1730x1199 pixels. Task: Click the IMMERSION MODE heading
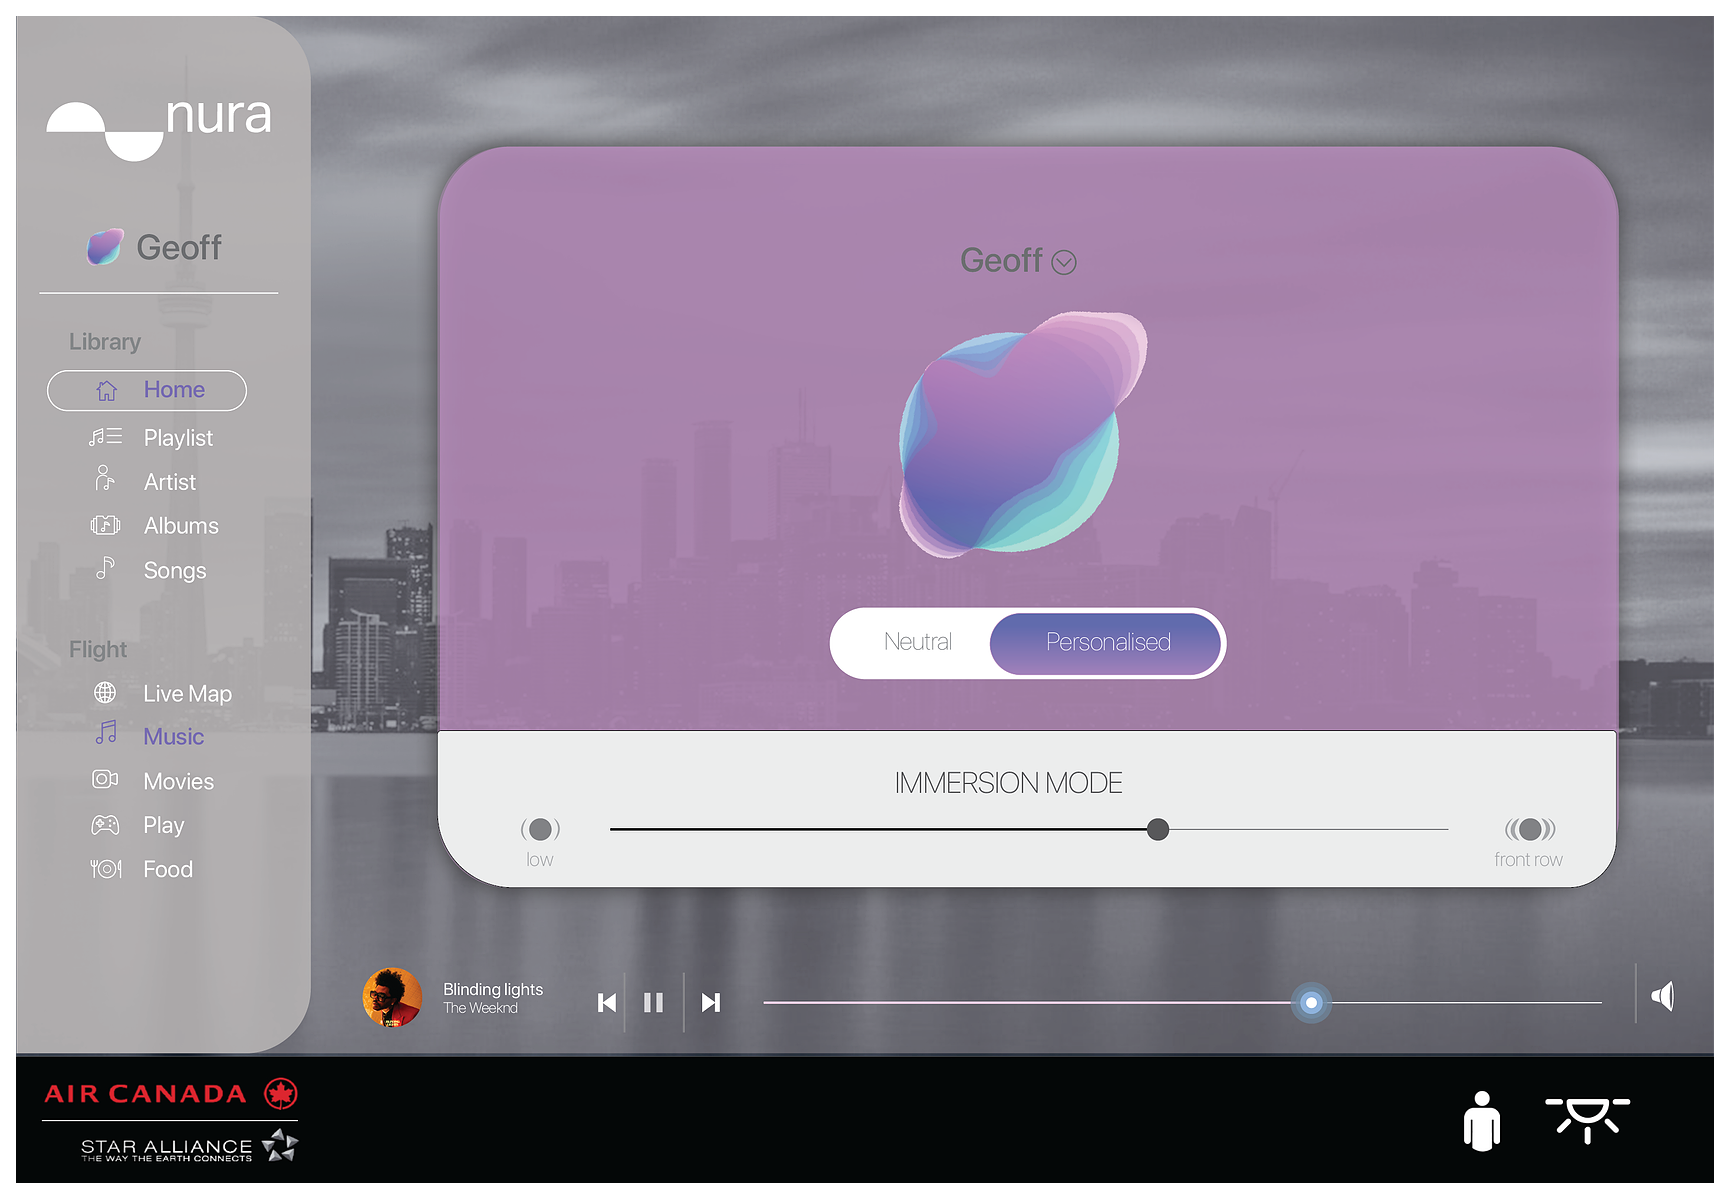tap(1008, 783)
